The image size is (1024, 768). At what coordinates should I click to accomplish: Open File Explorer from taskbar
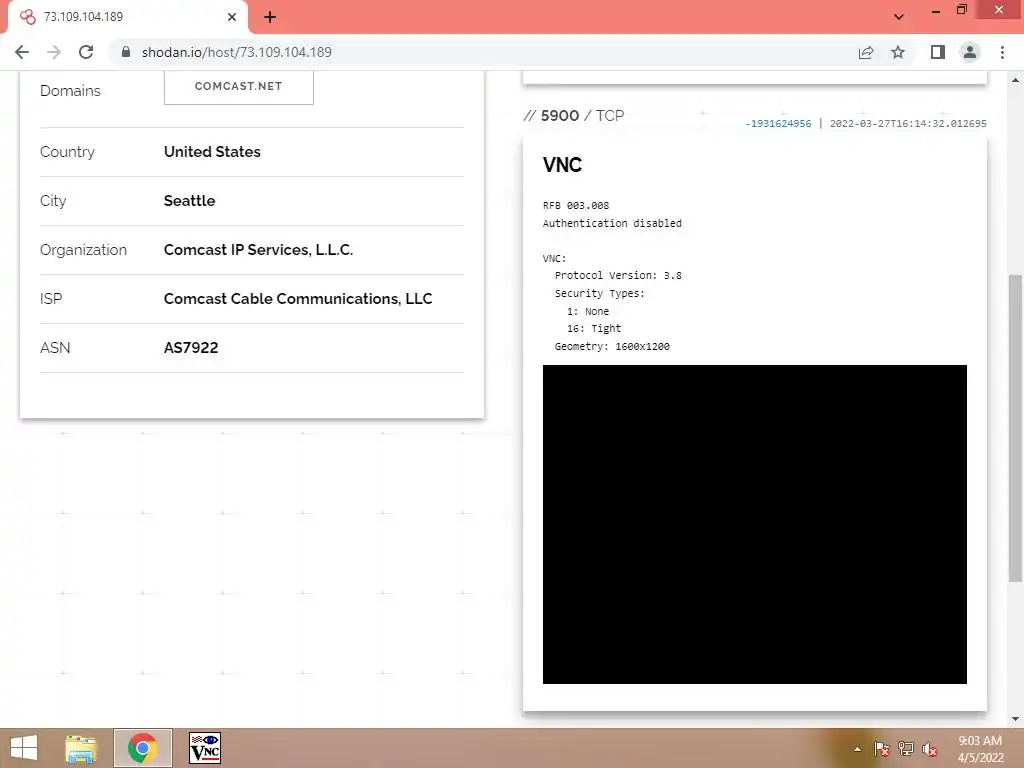point(81,748)
